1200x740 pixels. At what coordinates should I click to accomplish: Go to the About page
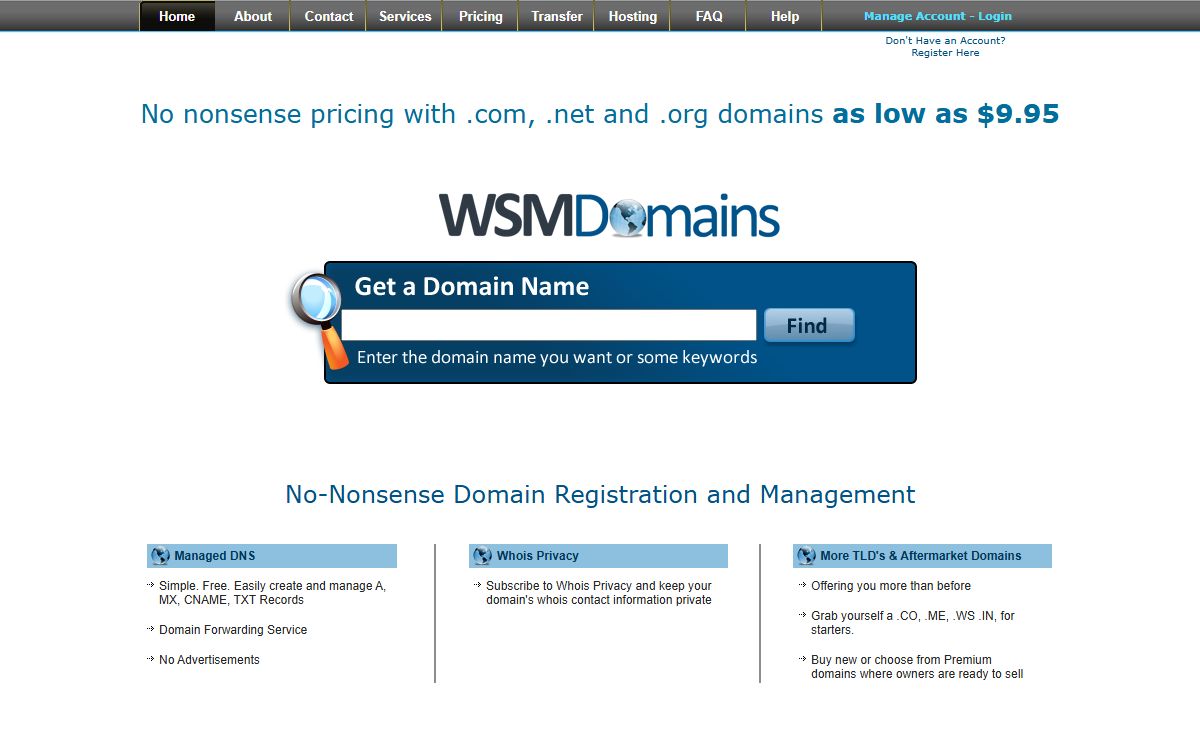[253, 16]
